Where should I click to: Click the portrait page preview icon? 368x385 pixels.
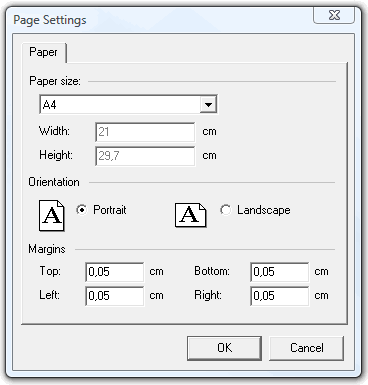[x=52, y=215]
